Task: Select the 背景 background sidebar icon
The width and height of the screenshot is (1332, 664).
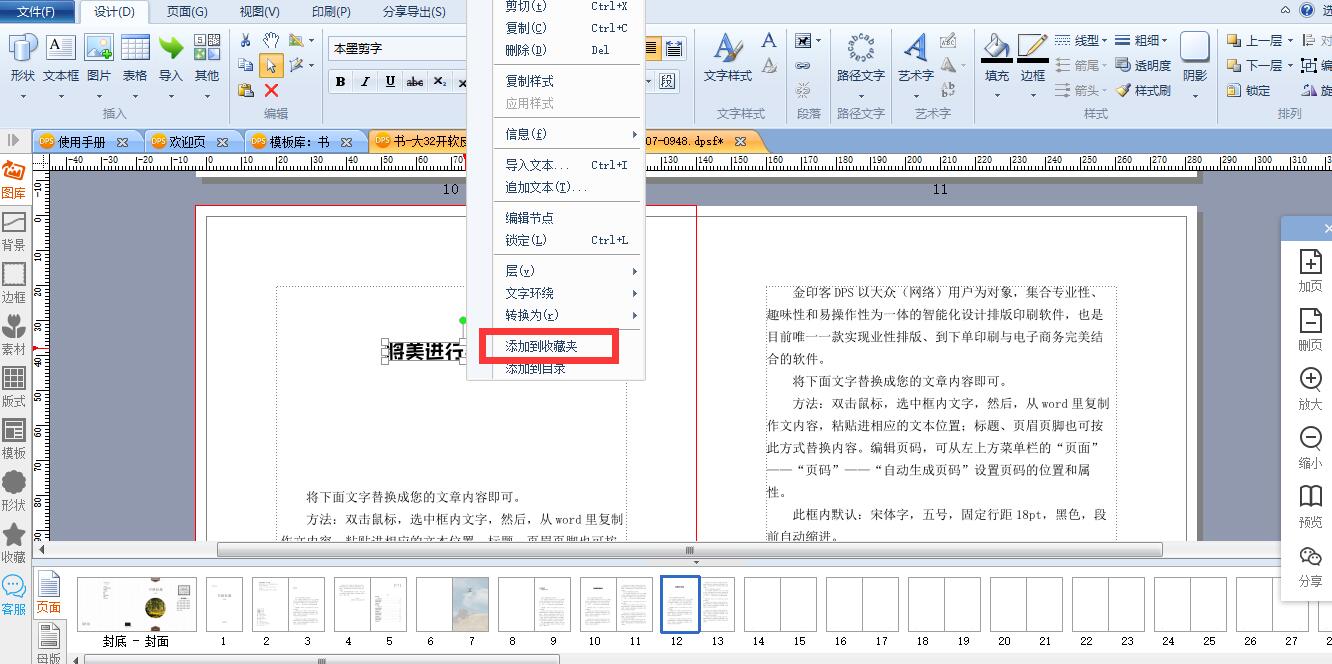Action: pyautogui.click(x=13, y=231)
